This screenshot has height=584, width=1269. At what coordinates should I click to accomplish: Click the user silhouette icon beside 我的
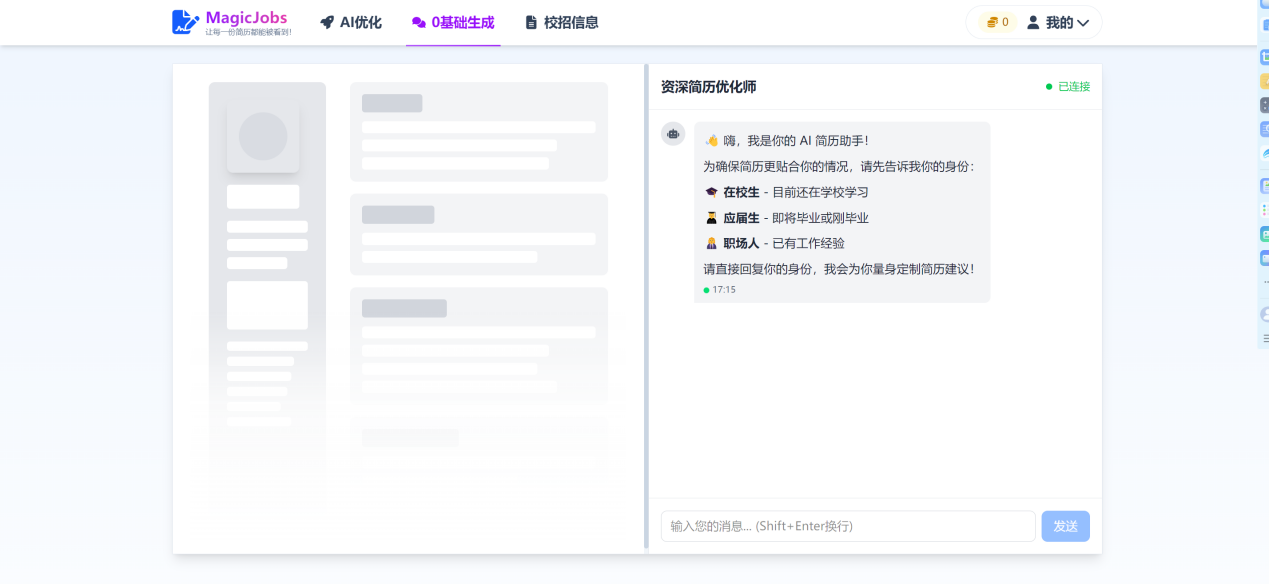(x=1033, y=22)
